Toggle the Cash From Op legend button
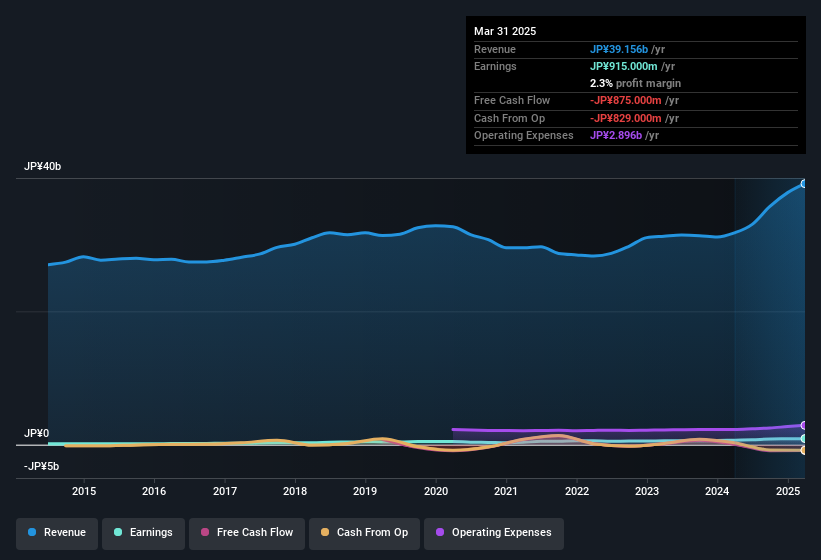This screenshot has height=560, width=821. click(364, 533)
